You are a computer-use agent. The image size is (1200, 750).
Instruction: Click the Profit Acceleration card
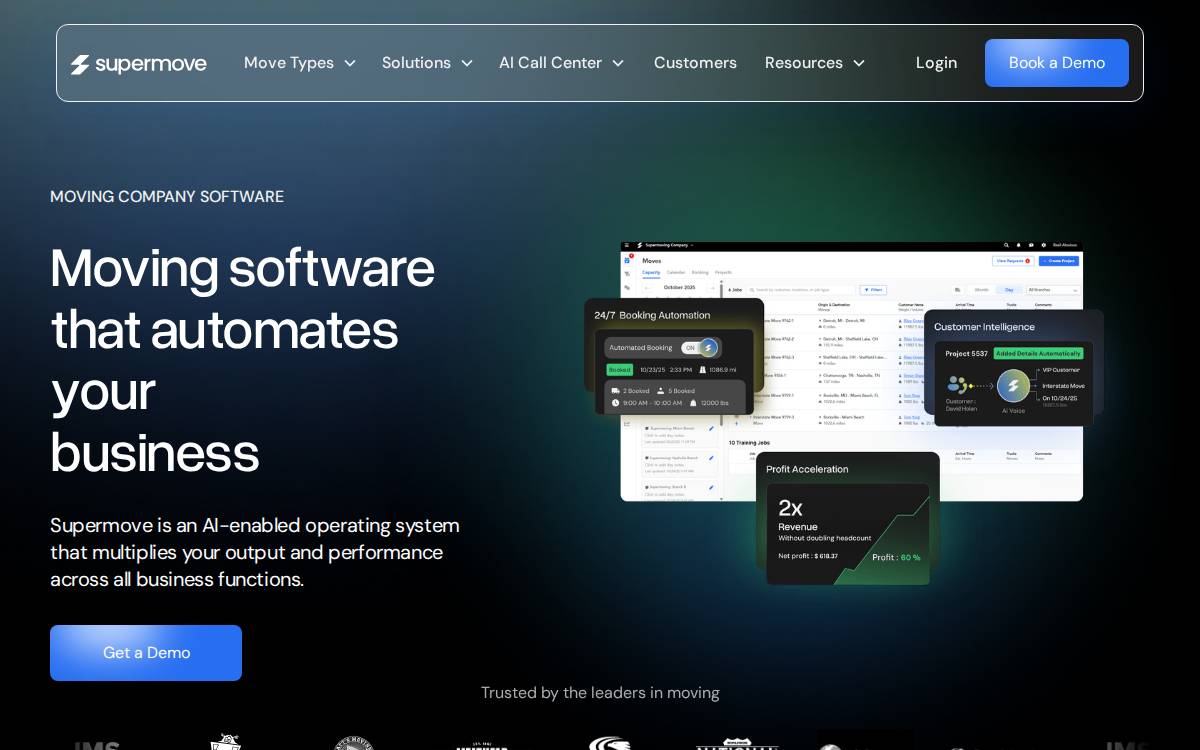click(848, 519)
